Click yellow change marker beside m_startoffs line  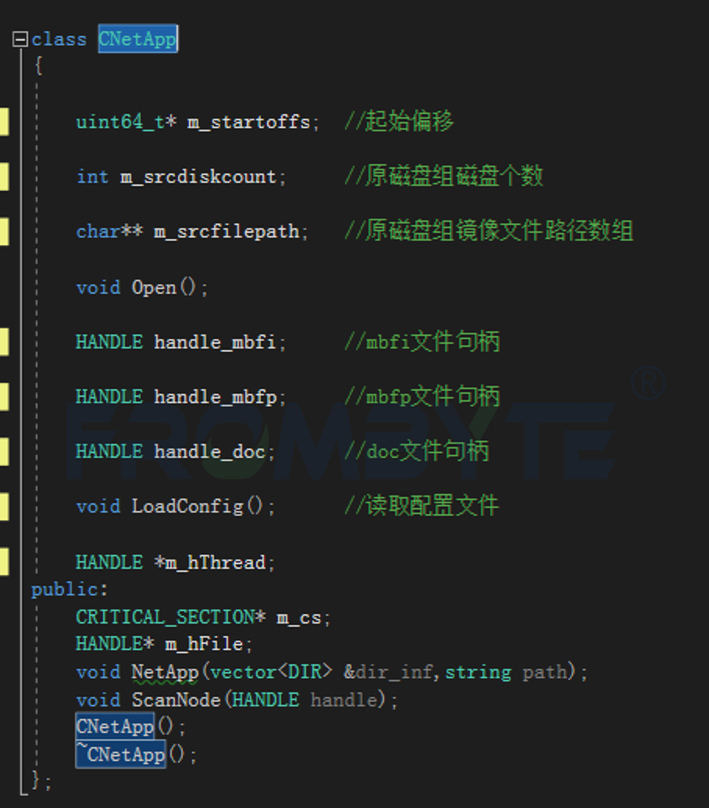(4, 122)
